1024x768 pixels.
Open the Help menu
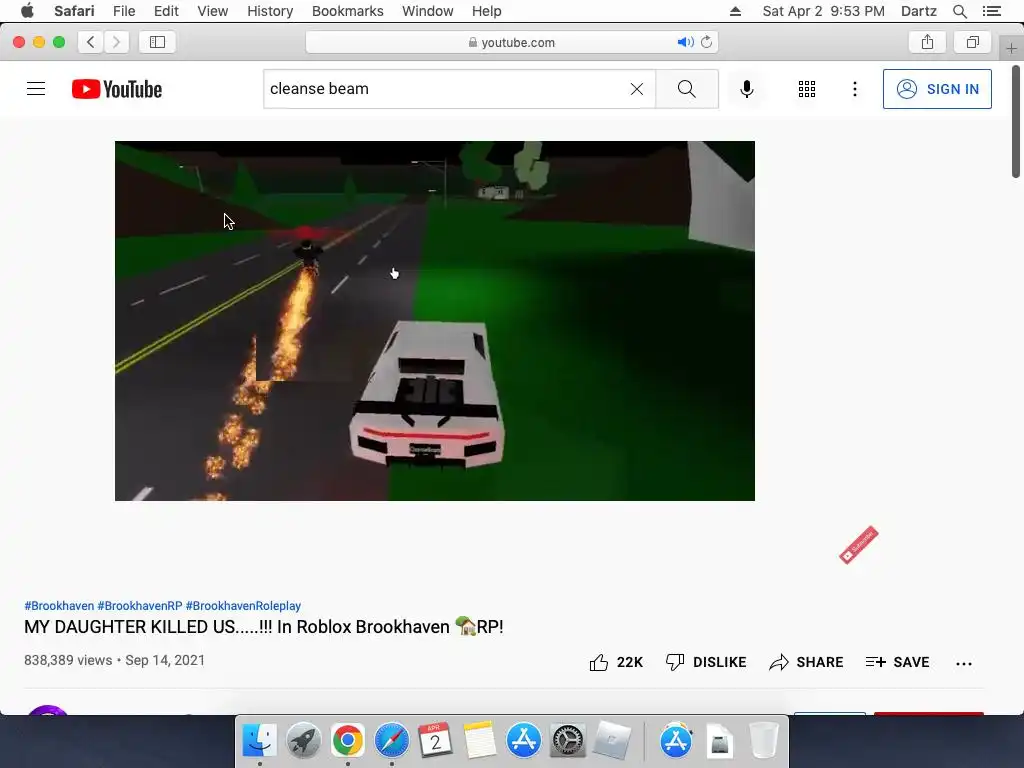(487, 11)
